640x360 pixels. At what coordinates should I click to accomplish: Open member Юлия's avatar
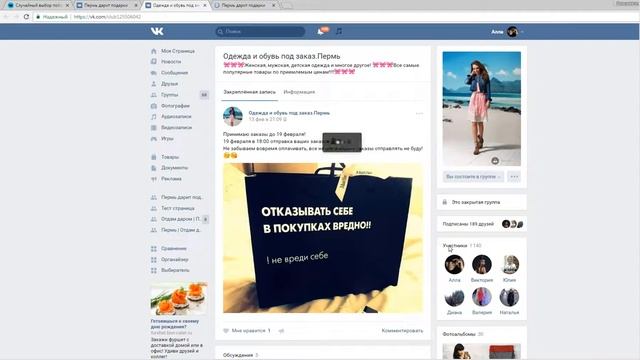point(509,264)
